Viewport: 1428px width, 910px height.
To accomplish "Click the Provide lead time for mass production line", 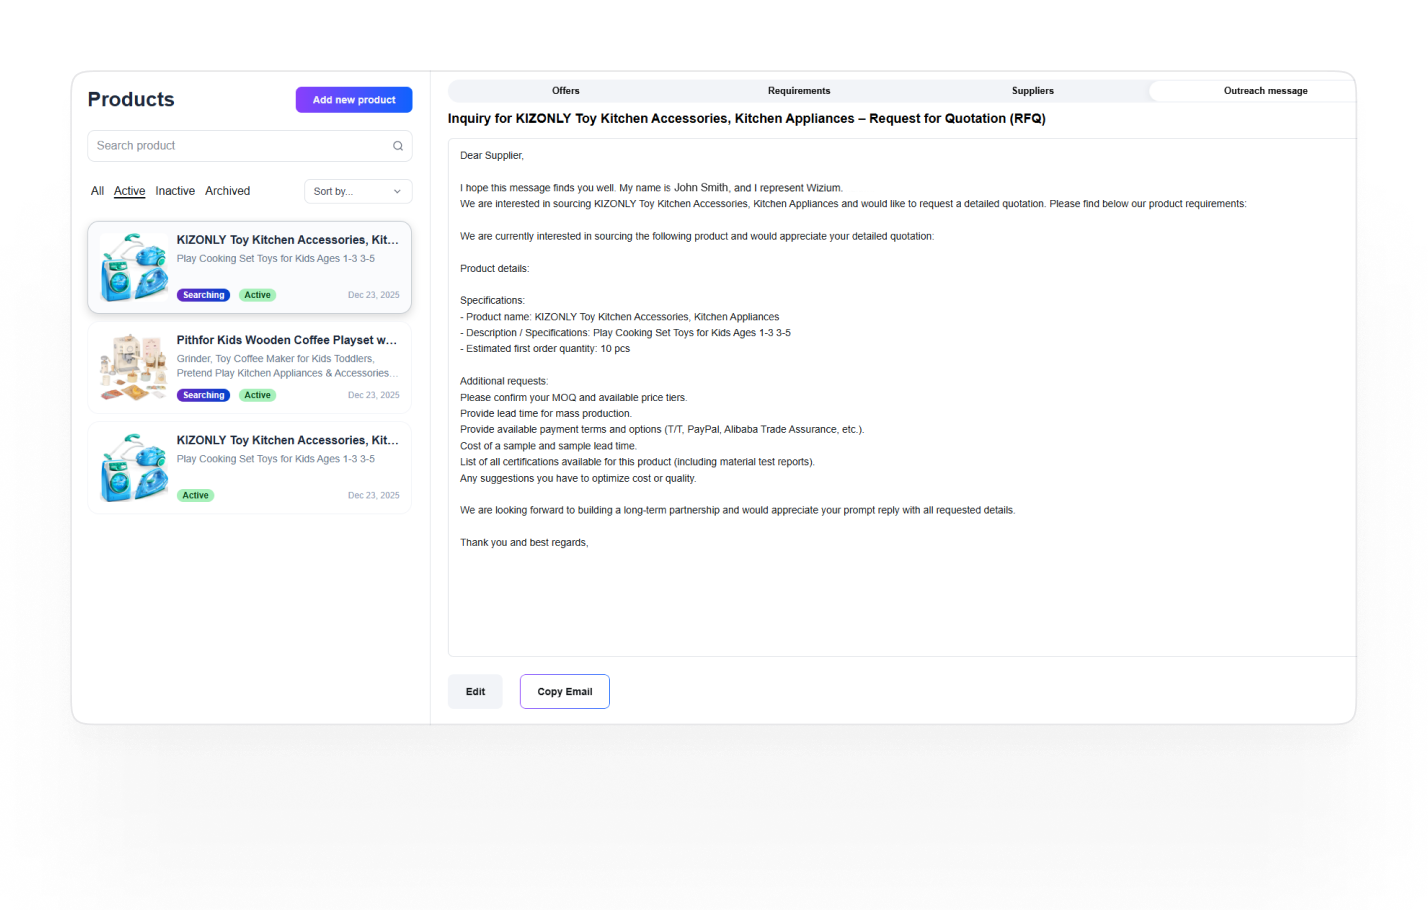I will [x=546, y=414].
